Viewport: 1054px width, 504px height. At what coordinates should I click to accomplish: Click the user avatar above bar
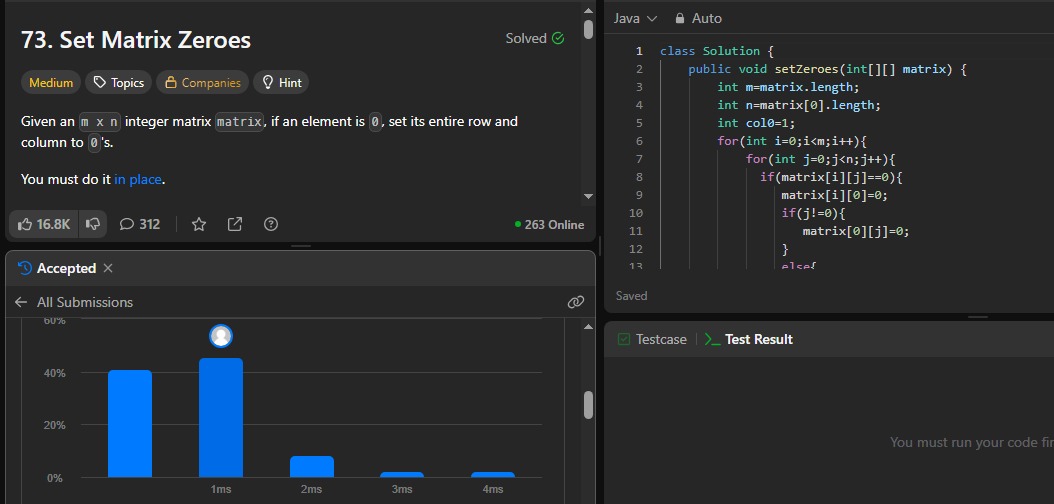[220, 336]
